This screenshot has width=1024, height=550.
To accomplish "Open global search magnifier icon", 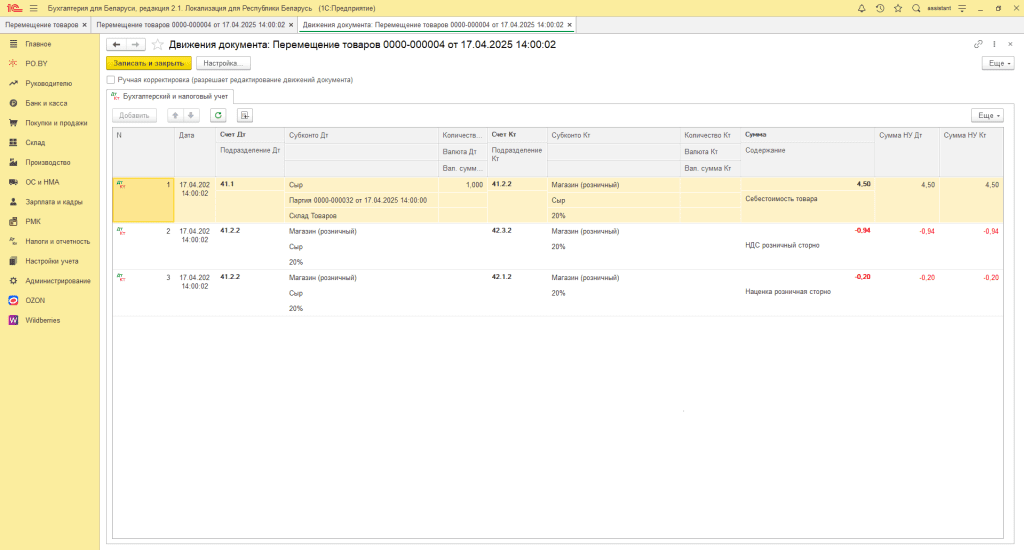I will tap(916, 8).
